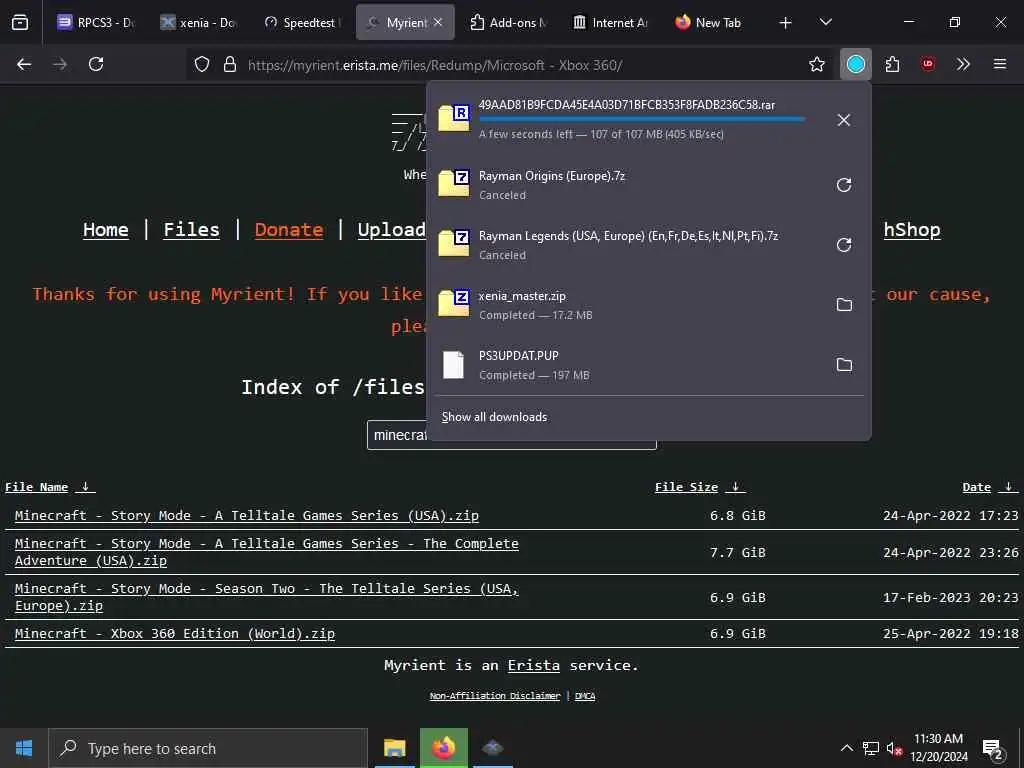Switch to the xenia tab
This screenshot has width=1024, height=768.
click(199, 22)
